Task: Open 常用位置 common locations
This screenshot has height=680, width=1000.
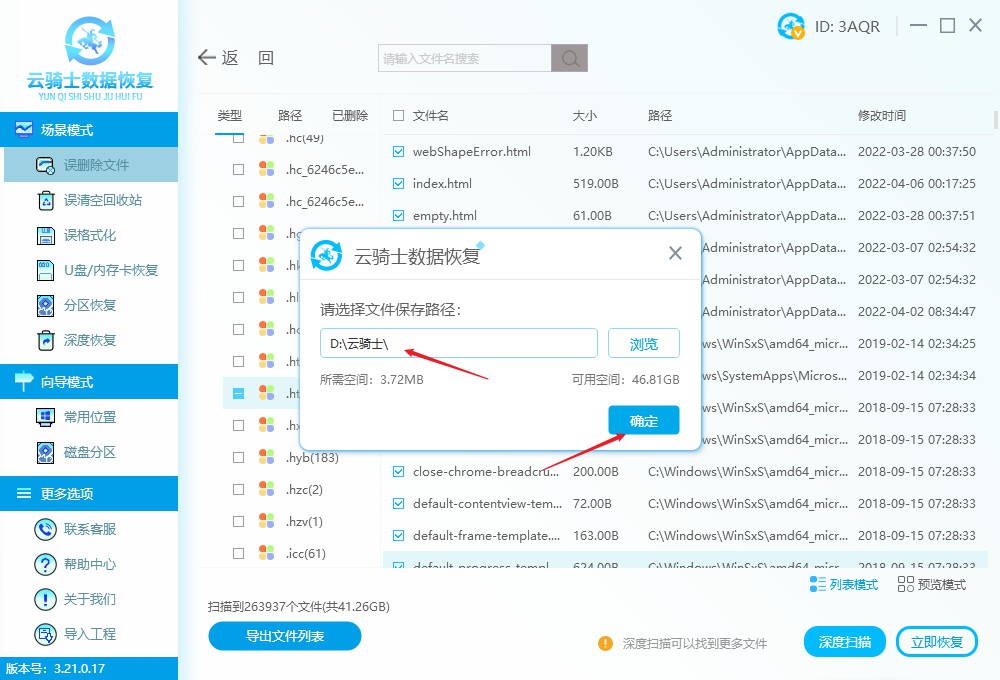Action: (x=77, y=417)
